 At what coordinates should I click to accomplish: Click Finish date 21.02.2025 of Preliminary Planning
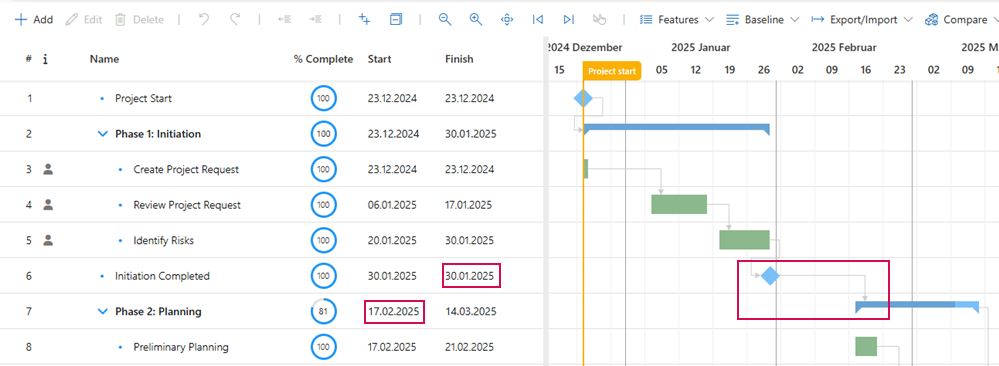(x=469, y=348)
